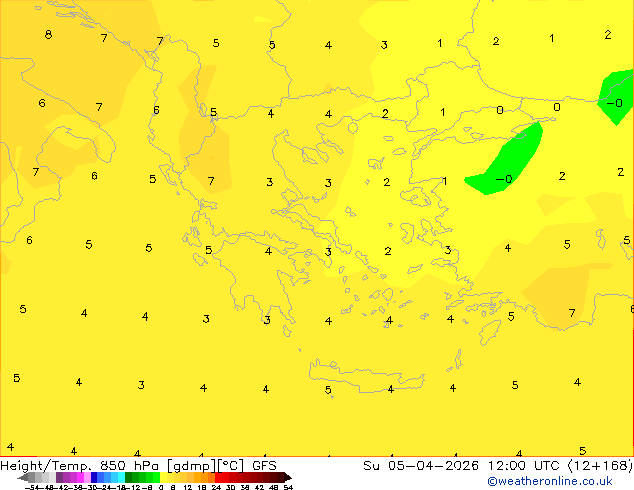This screenshot has width=634, height=490.
Task: Select the magenta swatch in the color scale
Action: (80, 477)
